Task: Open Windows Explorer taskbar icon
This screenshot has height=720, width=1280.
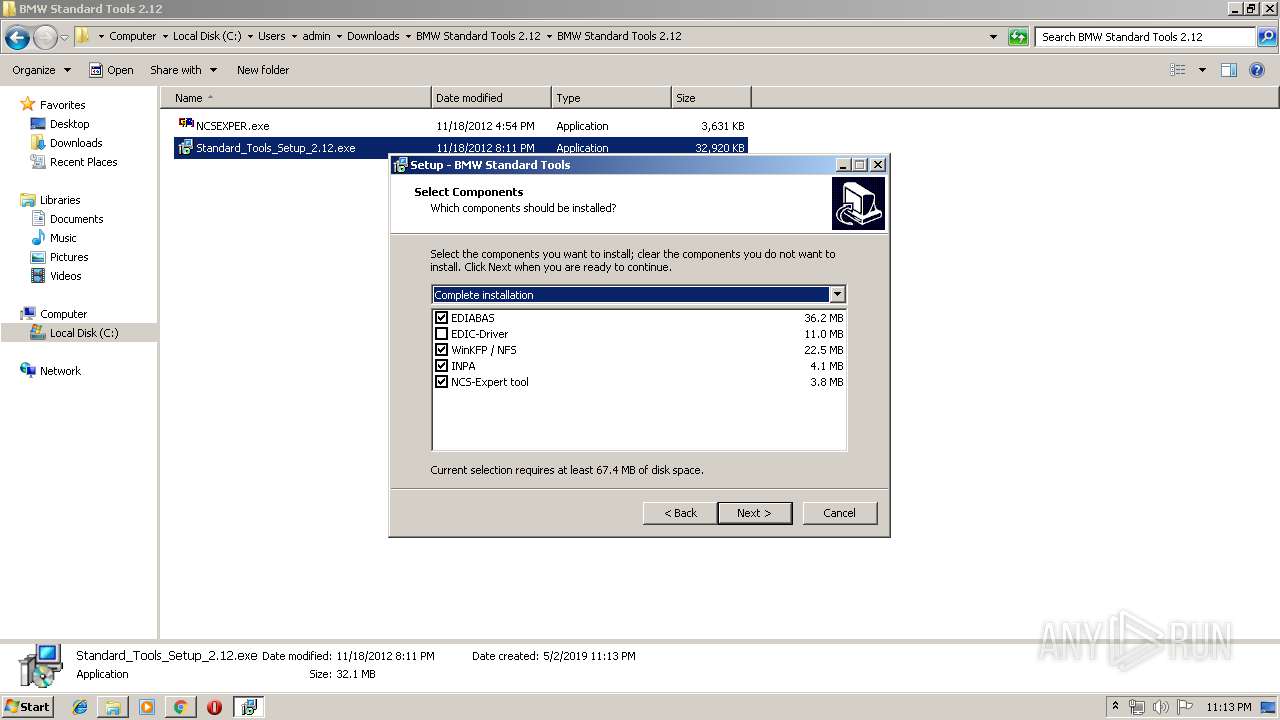Action: [113, 707]
